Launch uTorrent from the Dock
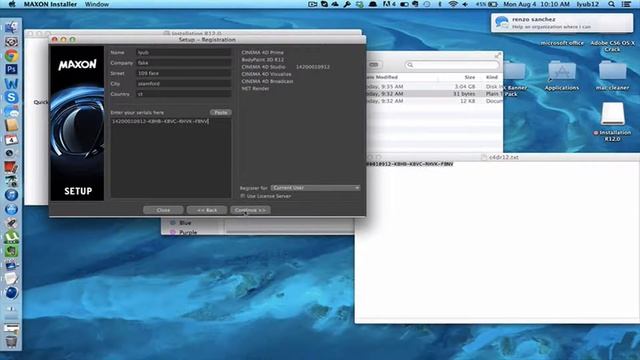The image size is (640, 360). point(11,237)
